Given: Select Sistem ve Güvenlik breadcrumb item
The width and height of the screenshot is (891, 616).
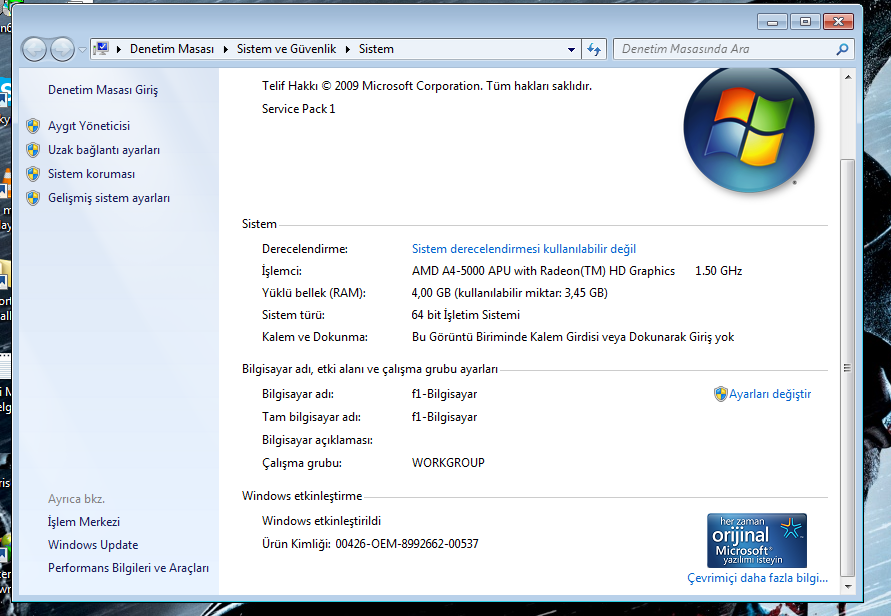Looking at the screenshot, I should (x=286, y=49).
